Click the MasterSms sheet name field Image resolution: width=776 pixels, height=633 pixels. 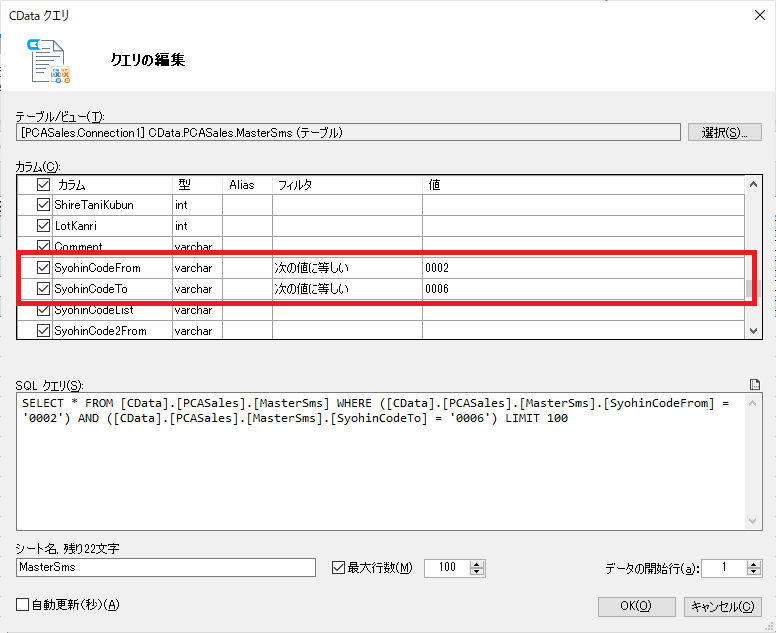tap(166, 567)
